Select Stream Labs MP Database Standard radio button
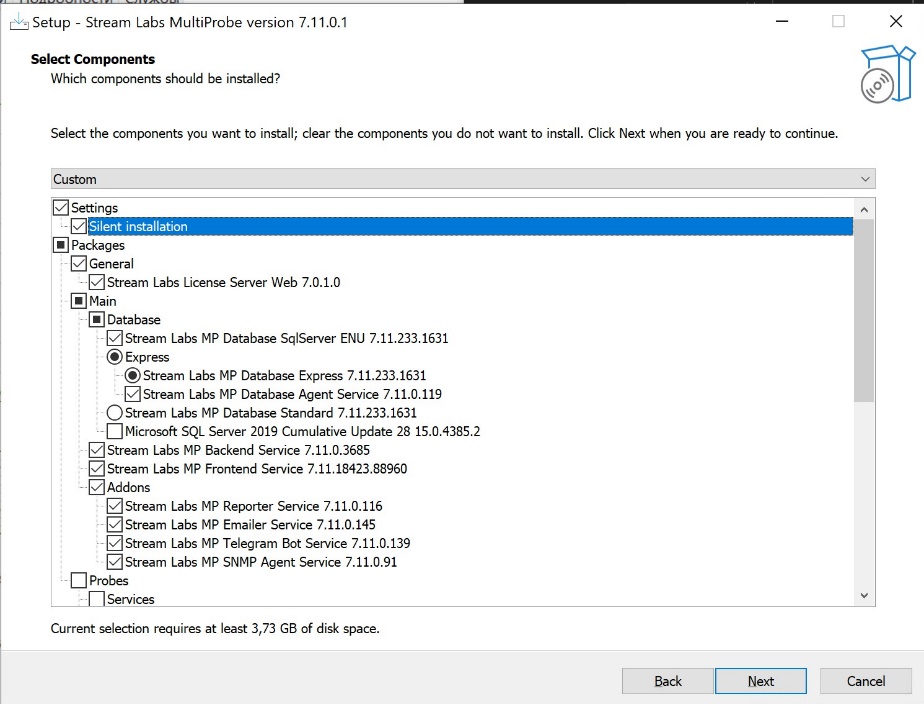The image size is (924, 704). point(115,413)
